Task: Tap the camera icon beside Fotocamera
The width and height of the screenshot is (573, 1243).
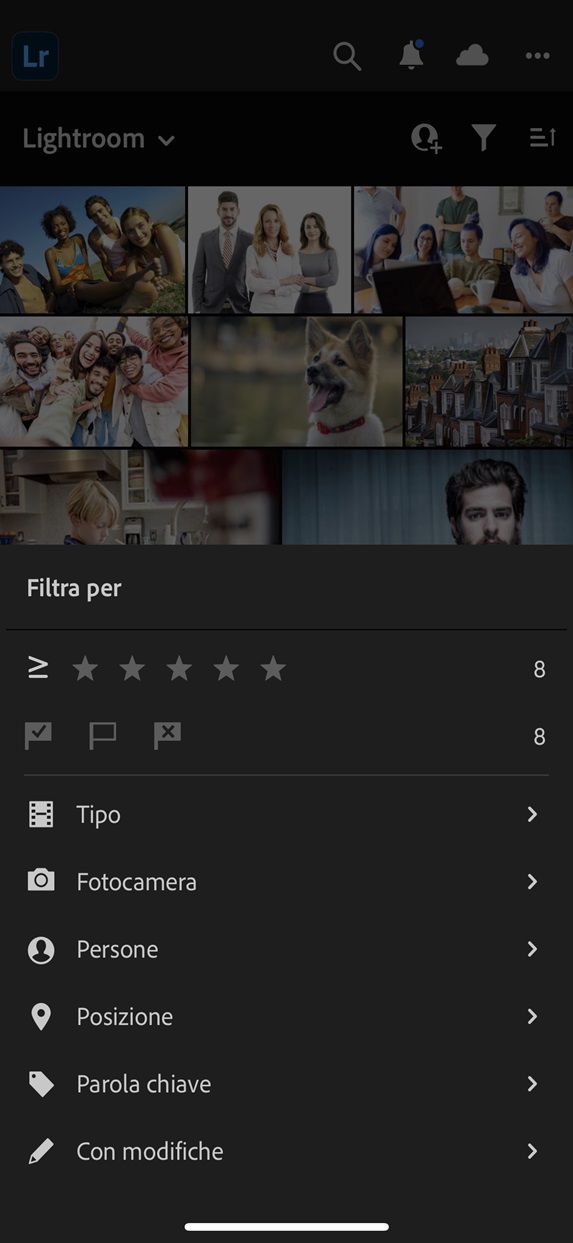Action: [41, 881]
